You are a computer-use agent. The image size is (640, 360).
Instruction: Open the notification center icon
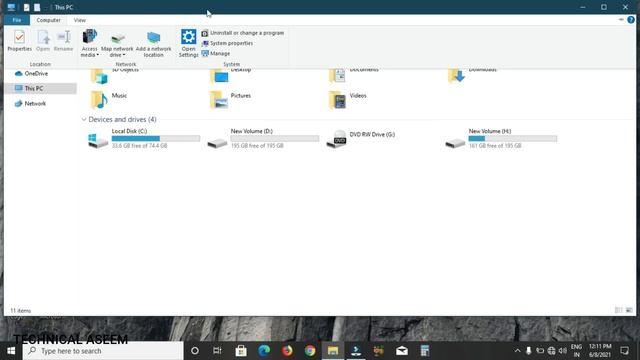click(624, 351)
